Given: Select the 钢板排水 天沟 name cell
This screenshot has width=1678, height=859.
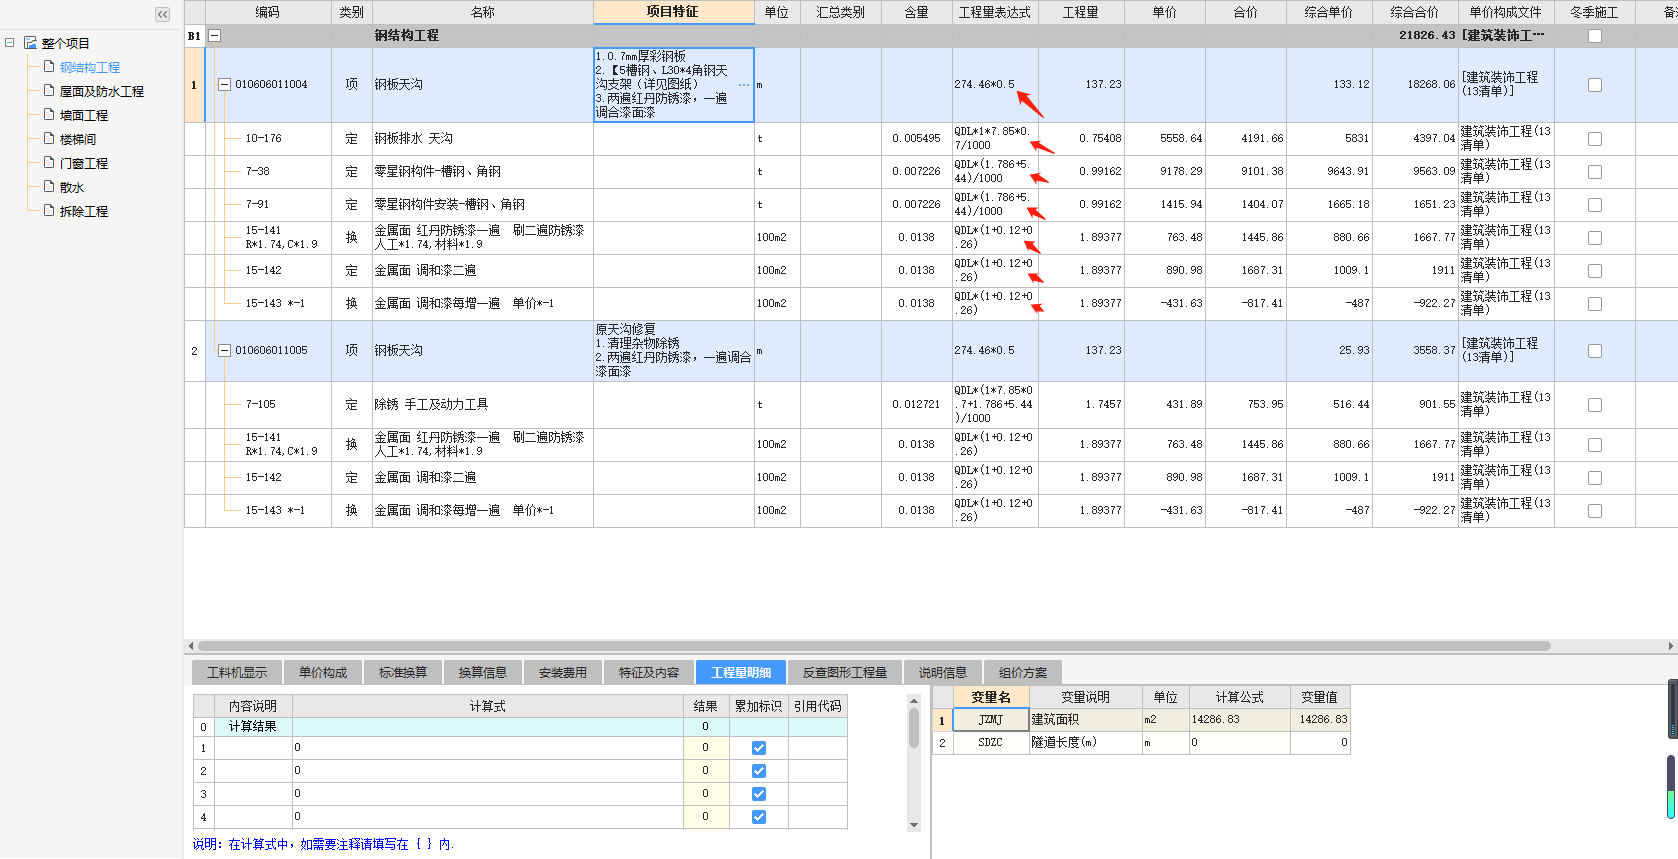Looking at the screenshot, I should [x=483, y=139].
